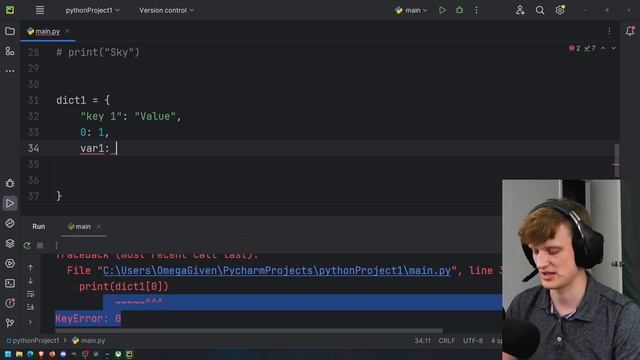
Task: Open Run panel more options
Action: click(56, 245)
